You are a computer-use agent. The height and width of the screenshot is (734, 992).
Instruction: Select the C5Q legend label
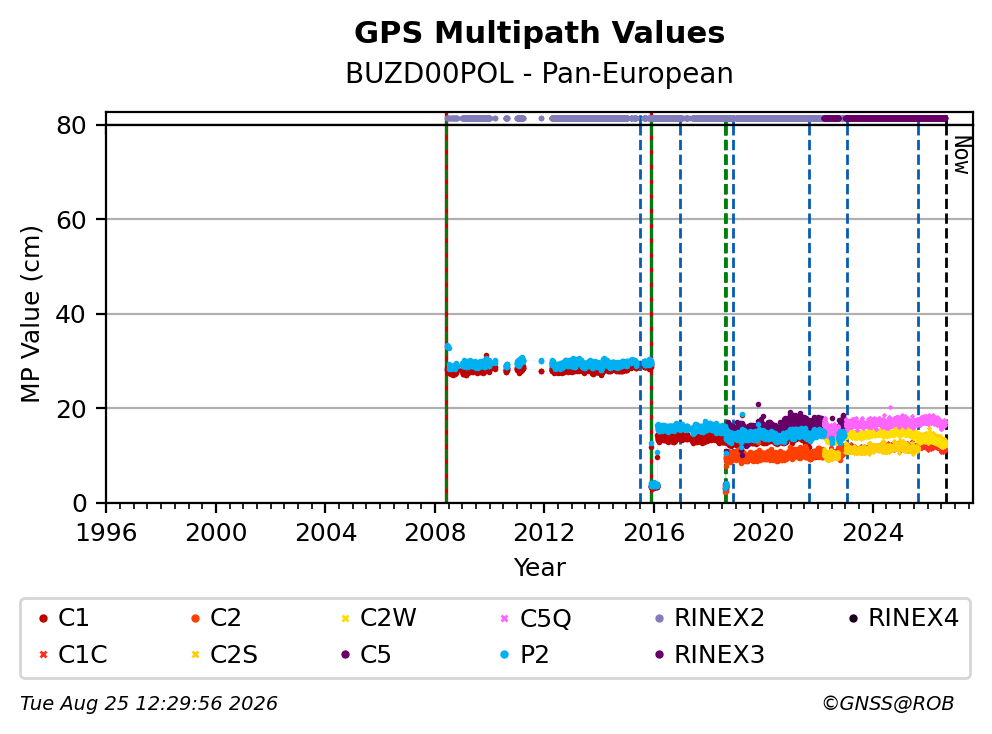tap(545, 618)
